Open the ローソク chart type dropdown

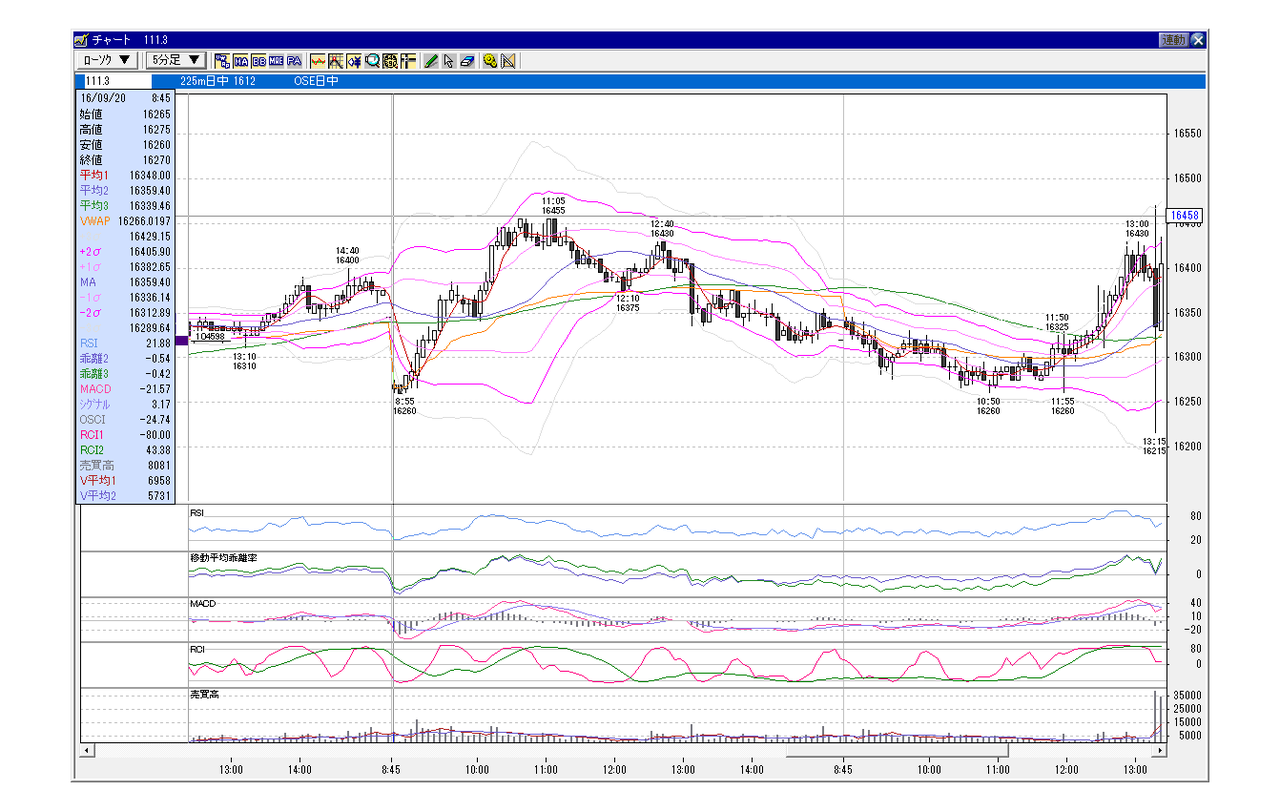[108, 61]
